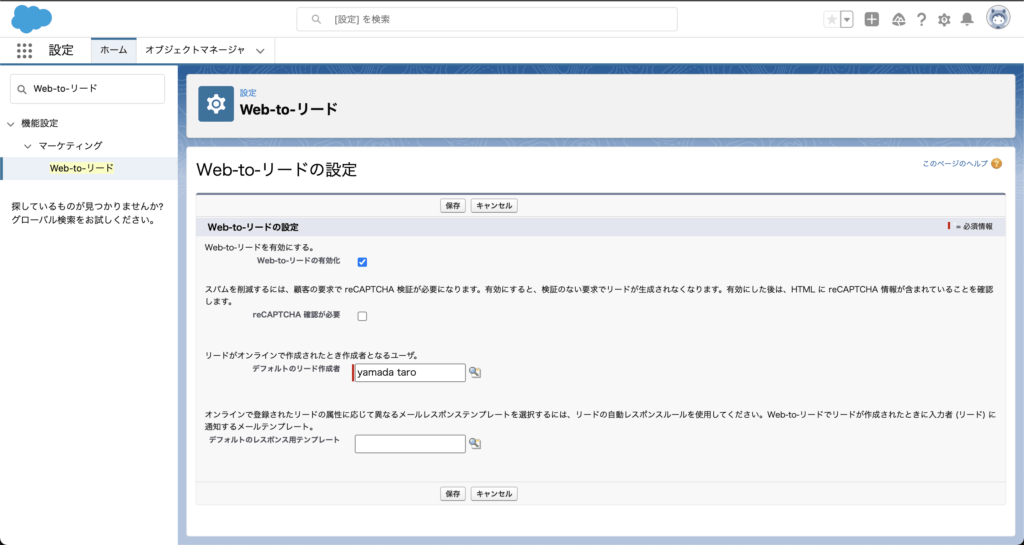1024x545 pixels.
Task: Open the Trailhead guidance icon
Action: click(899, 20)
